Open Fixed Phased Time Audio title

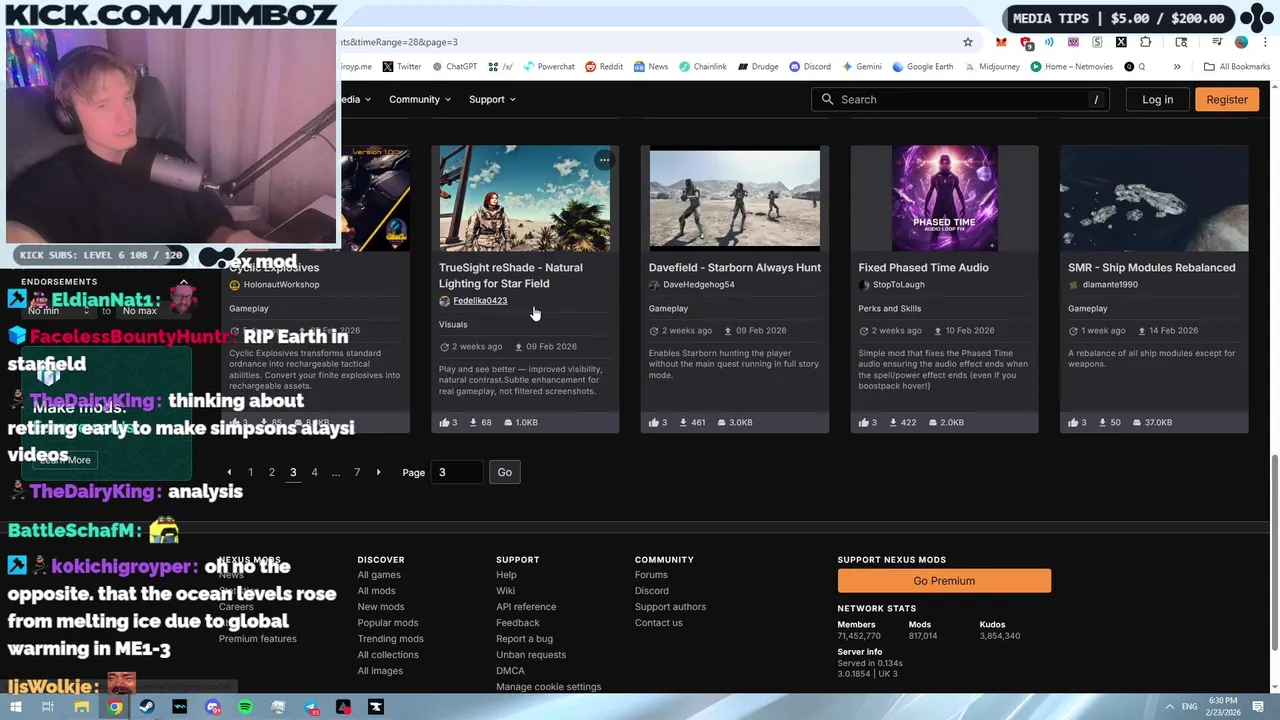click(x=923, y=267)
